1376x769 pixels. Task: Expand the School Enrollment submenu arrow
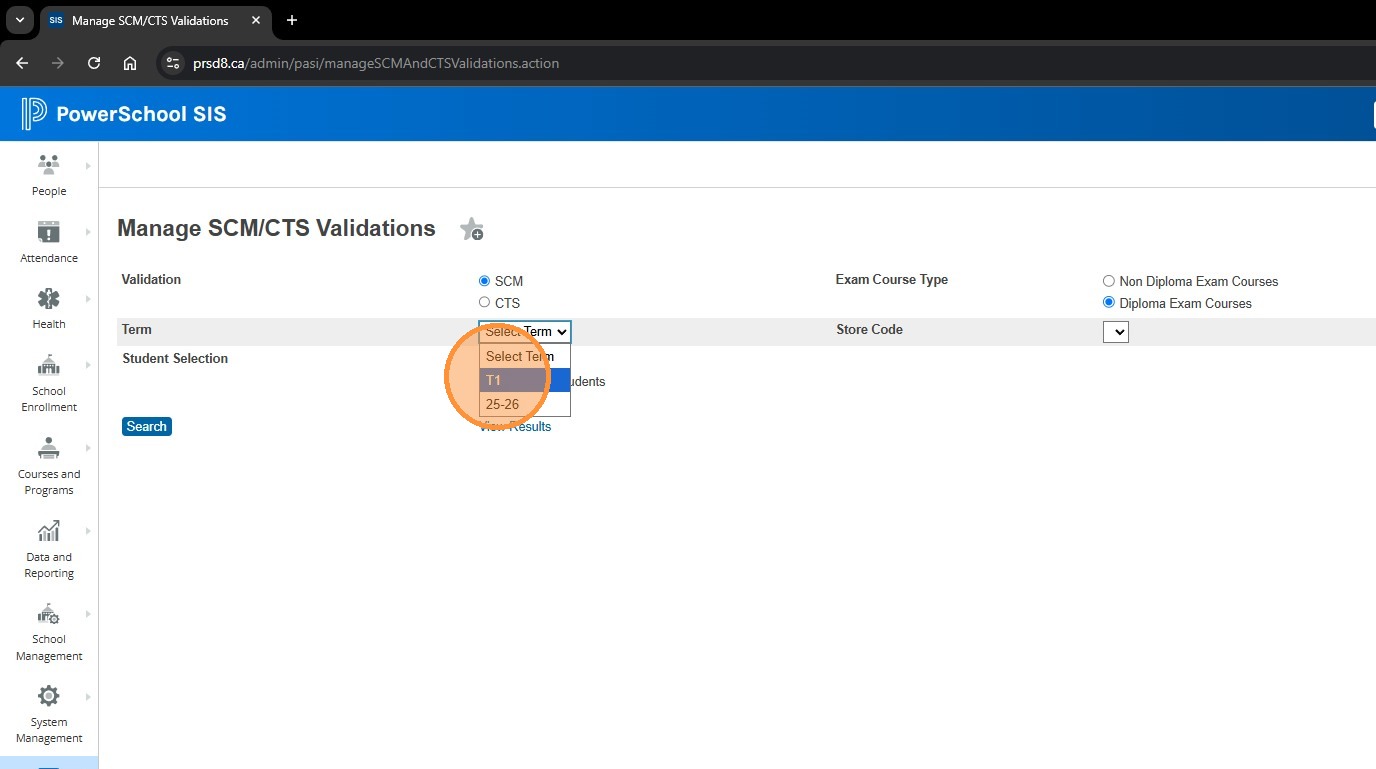coord(88,365)
